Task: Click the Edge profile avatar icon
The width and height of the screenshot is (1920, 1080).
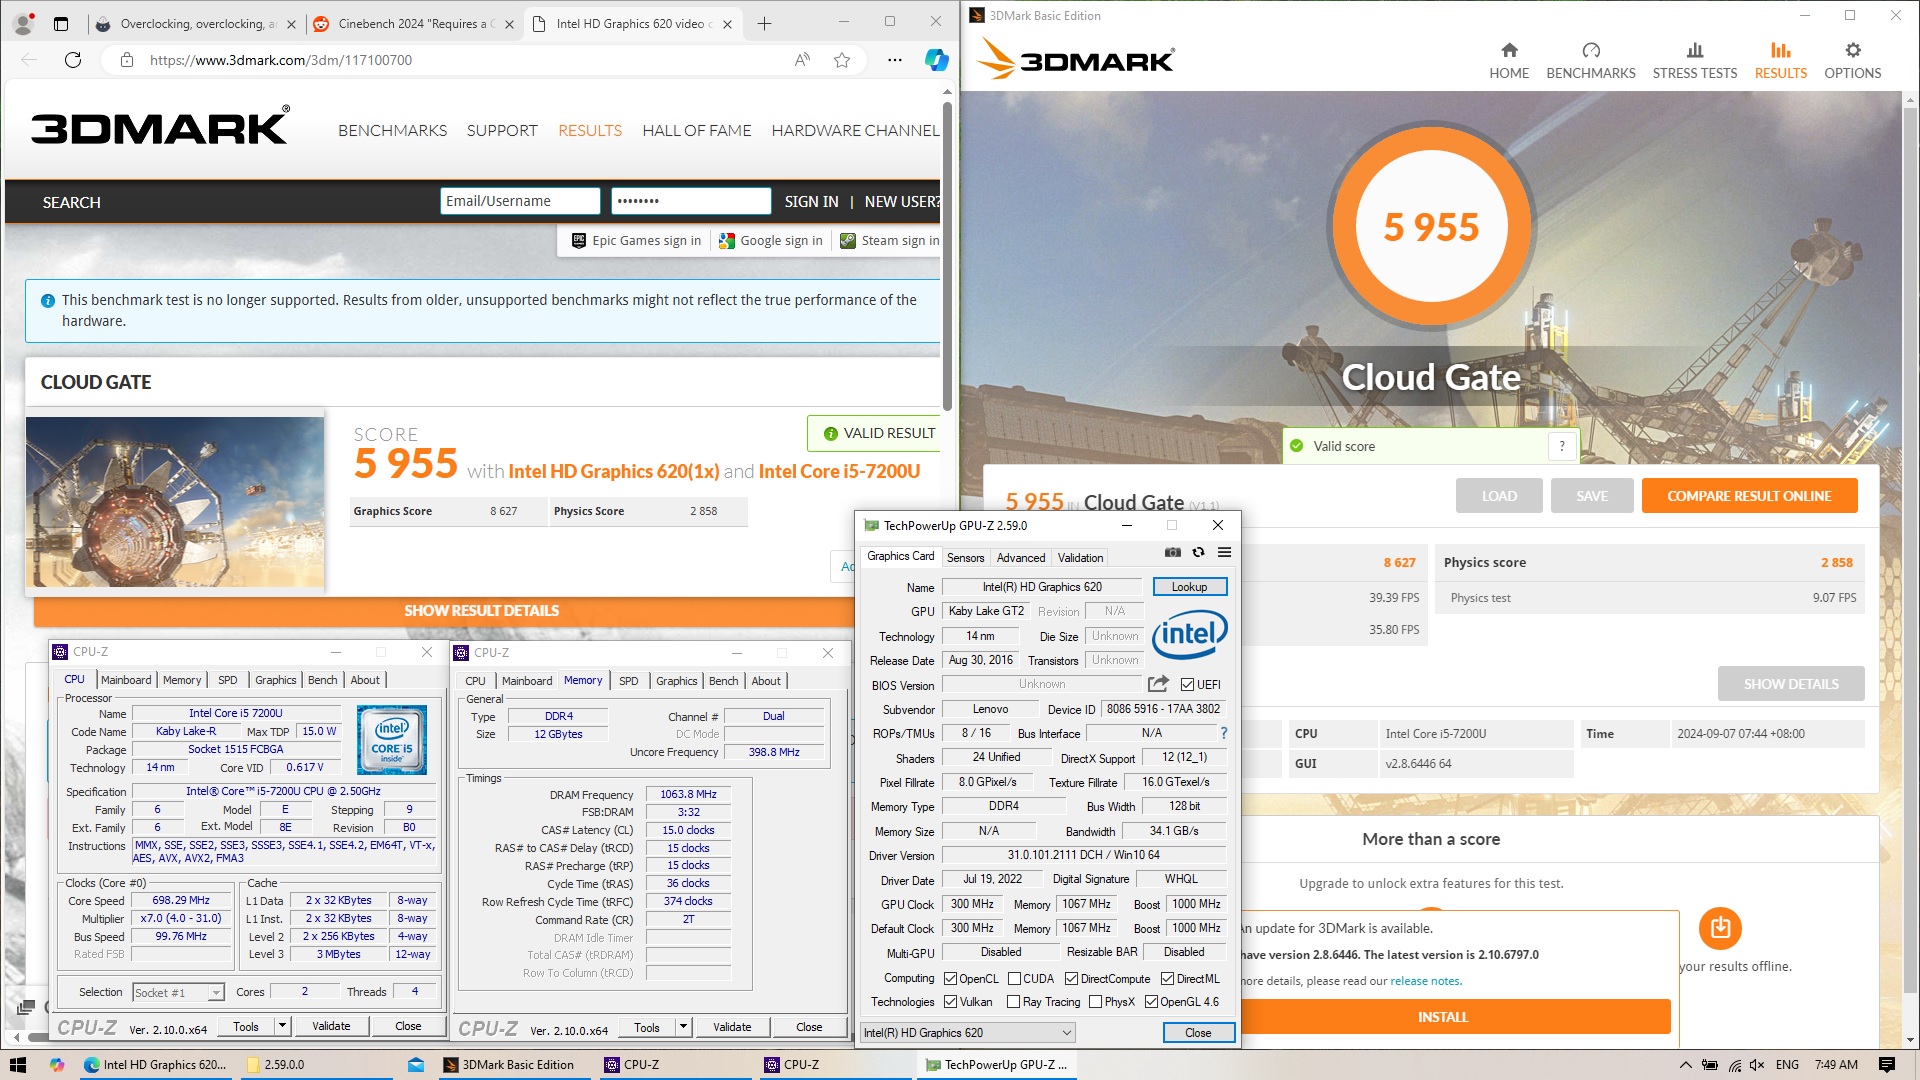Action: [x=23, y=24]
